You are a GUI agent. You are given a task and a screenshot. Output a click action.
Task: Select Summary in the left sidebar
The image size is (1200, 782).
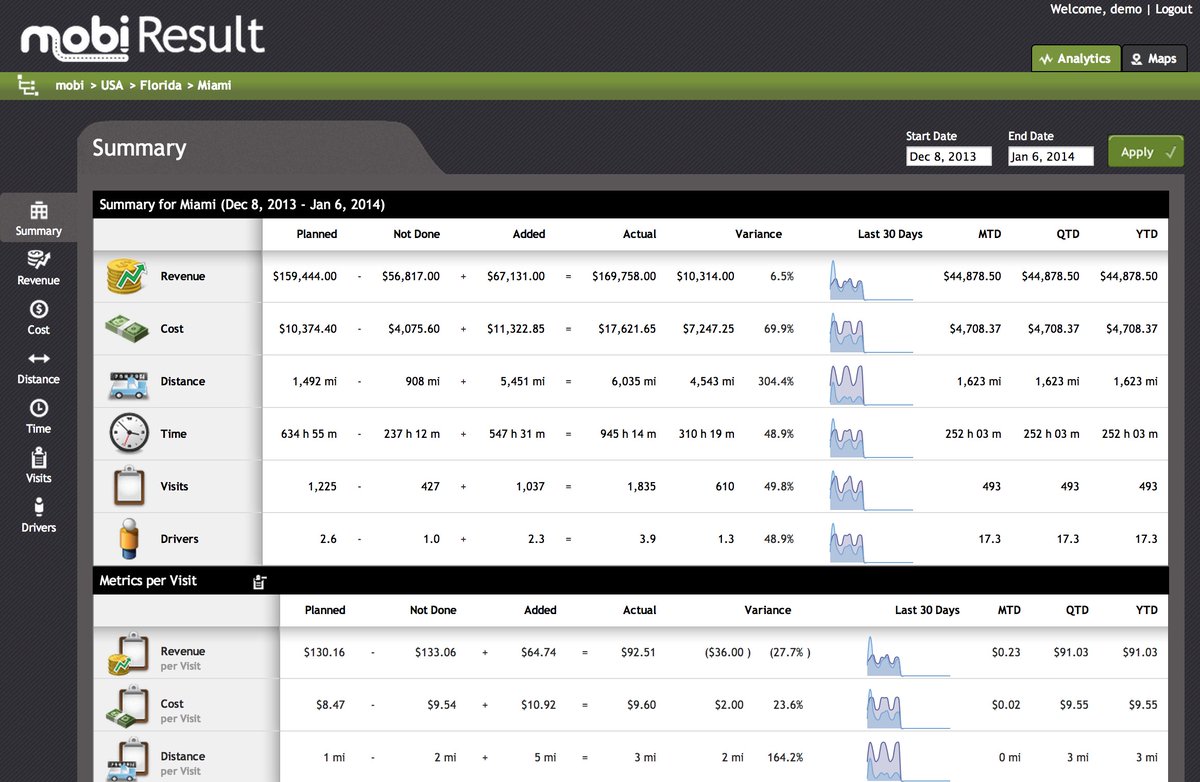pyautogui.click(x=38, y=217)
